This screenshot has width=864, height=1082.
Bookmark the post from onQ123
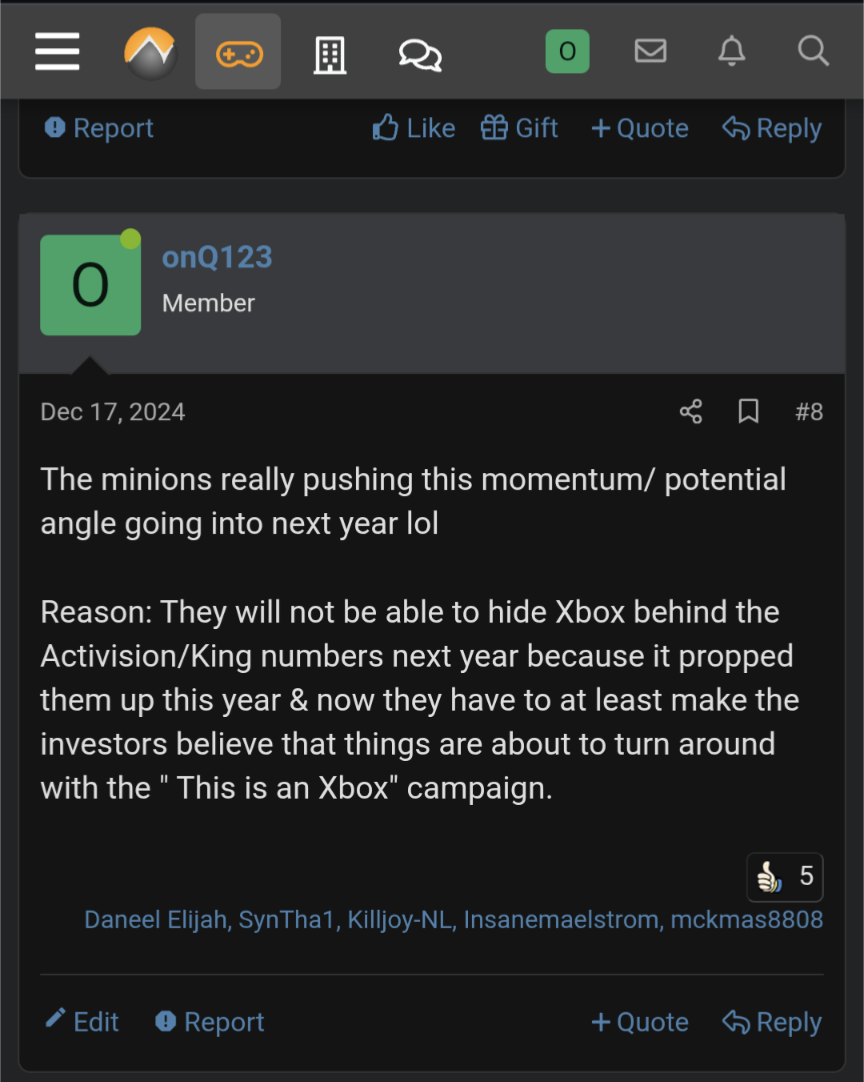(x=748, y=411)
